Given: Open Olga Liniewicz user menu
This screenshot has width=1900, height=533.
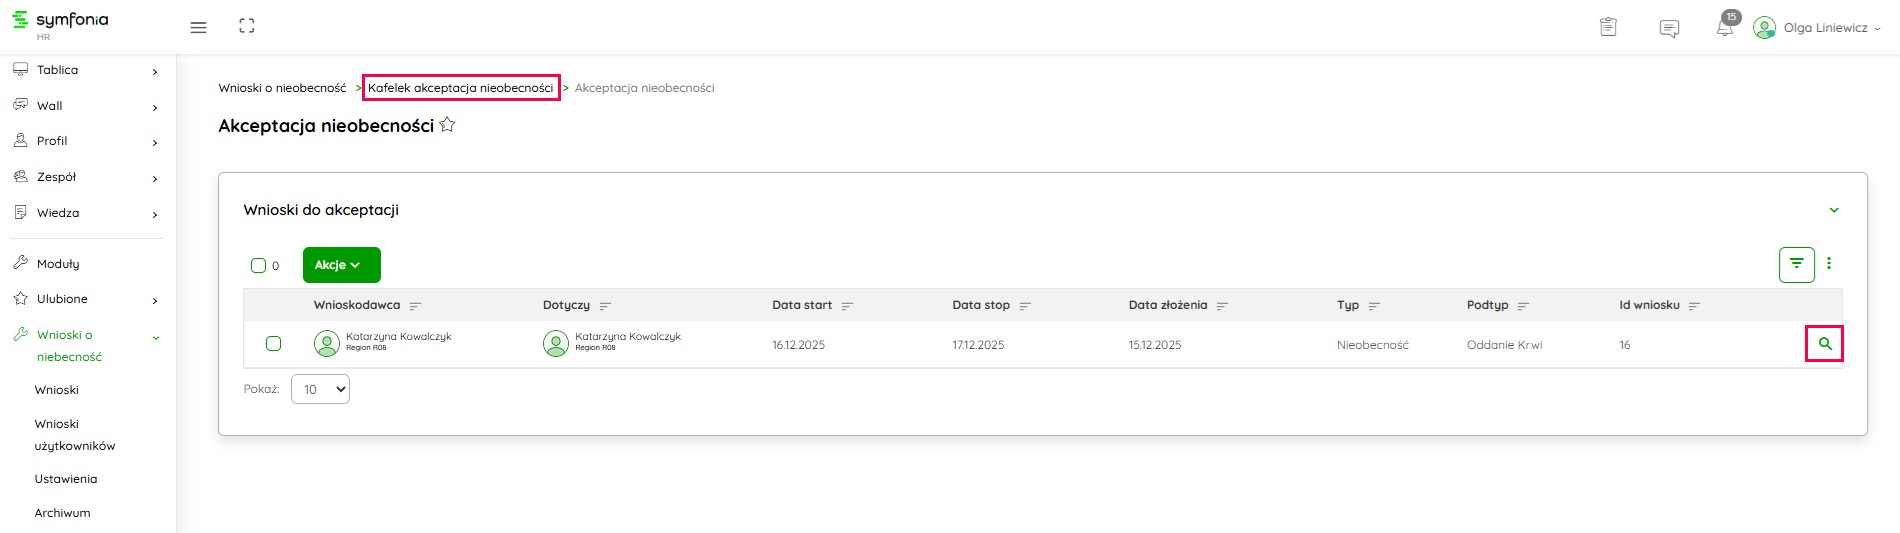Looking at the screenshot, I should click(x=1818, y=28).
